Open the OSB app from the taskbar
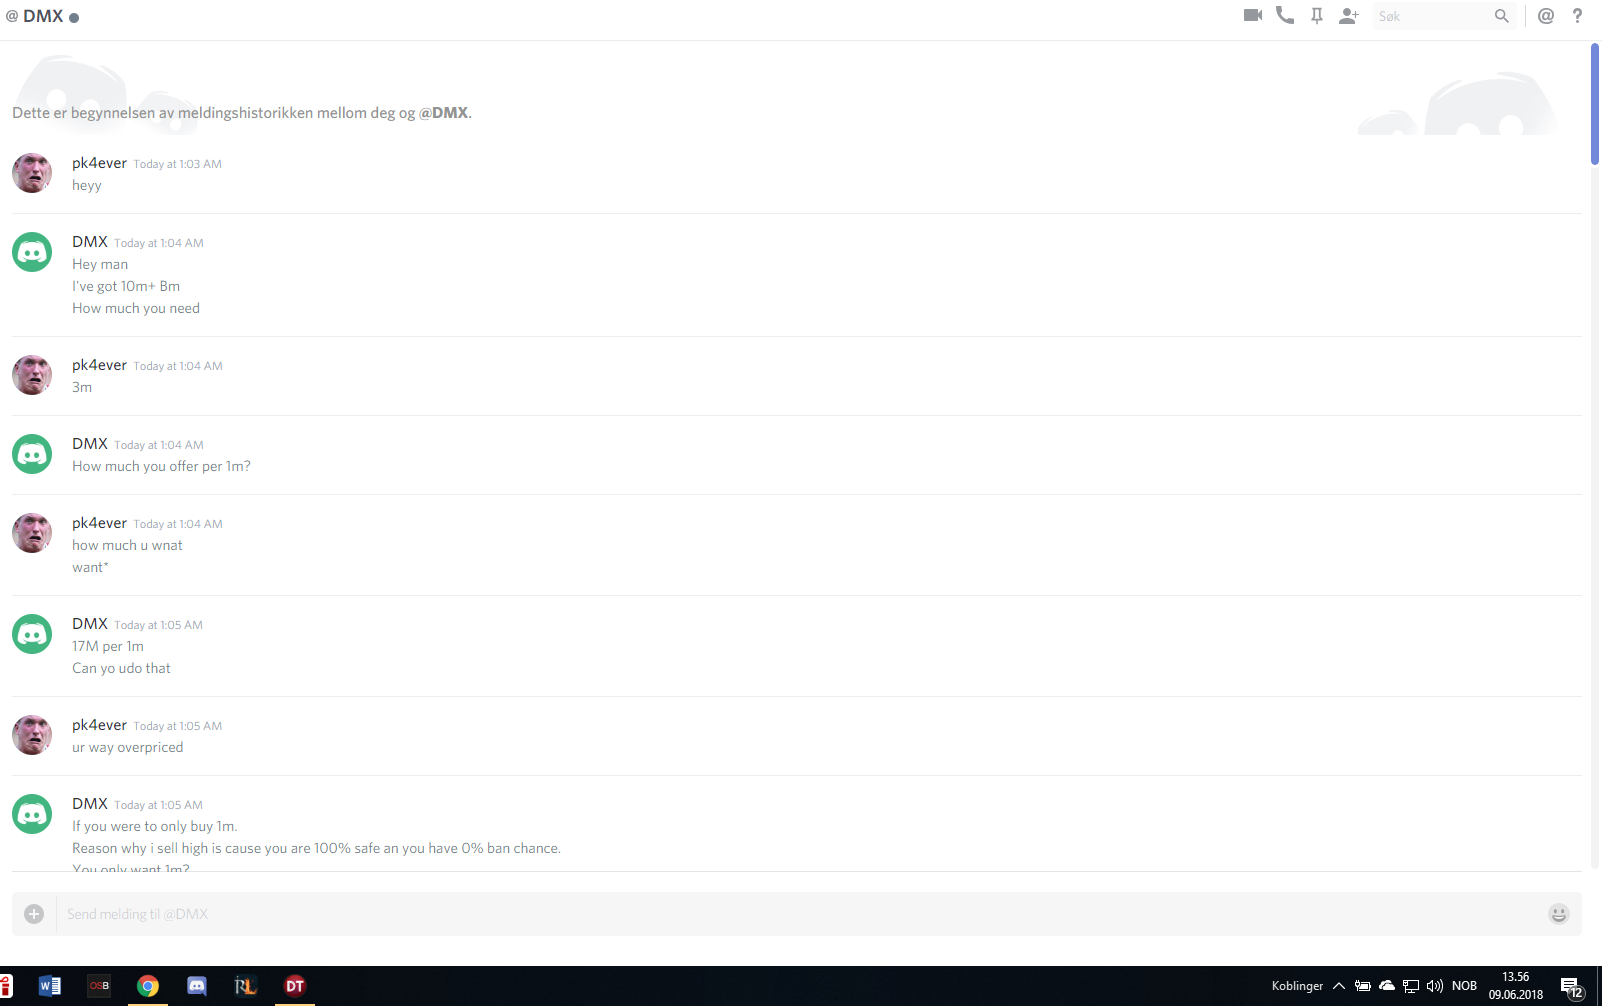Screen dimensions: 1602x1006 coord(99,986)
